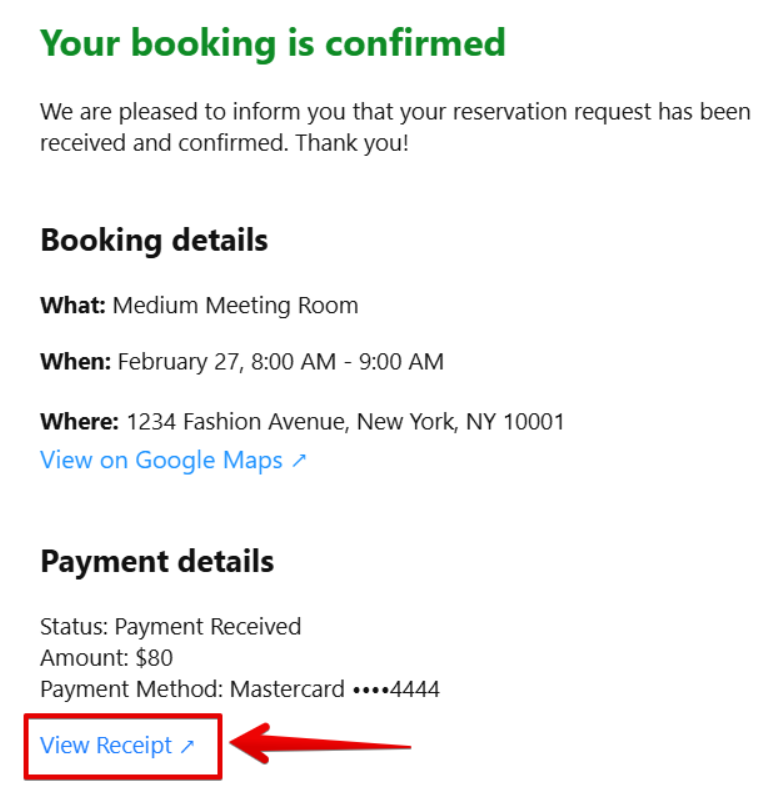Click the 'Booking details' heading

tap(154, 241)
